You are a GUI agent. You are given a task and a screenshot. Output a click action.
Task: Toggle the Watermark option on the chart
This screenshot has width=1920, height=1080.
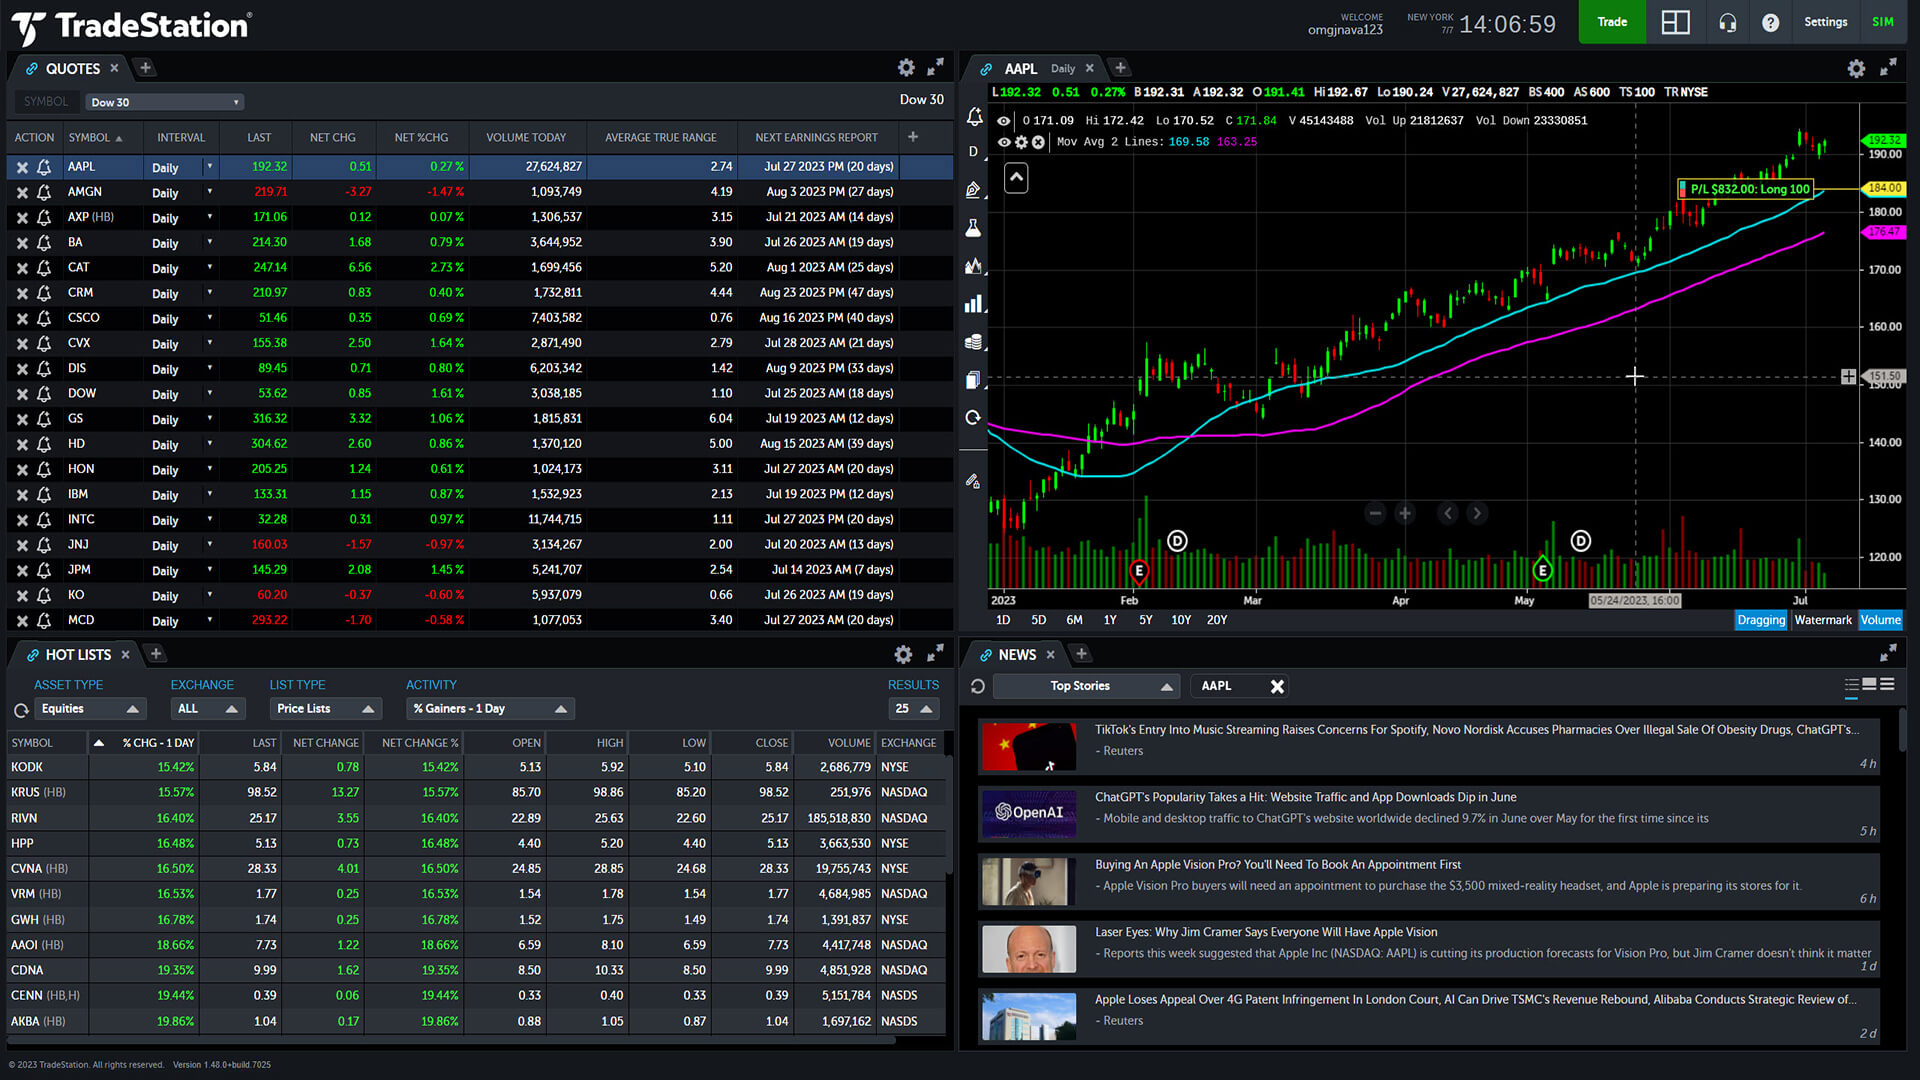1822,620
